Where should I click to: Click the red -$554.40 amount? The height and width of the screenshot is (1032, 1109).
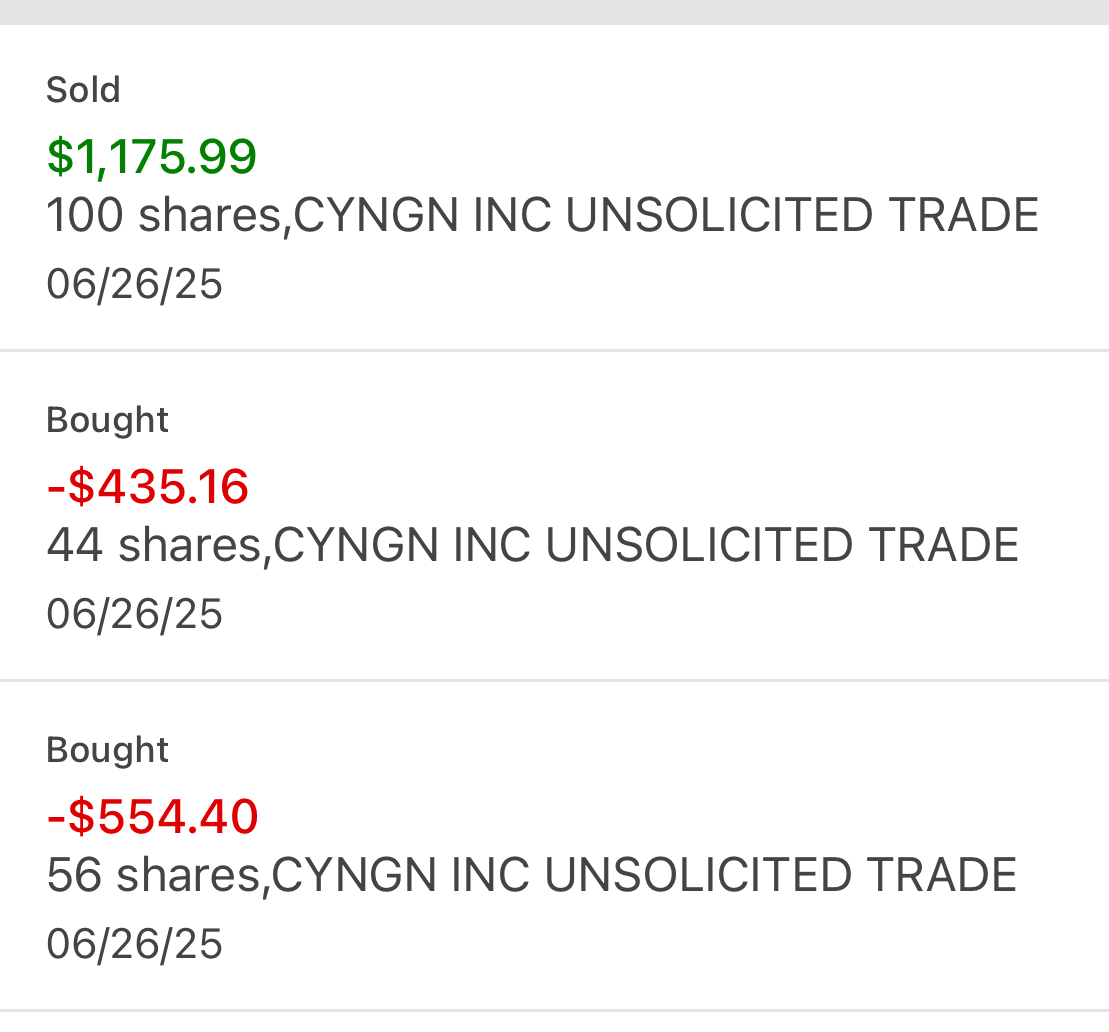152,817
